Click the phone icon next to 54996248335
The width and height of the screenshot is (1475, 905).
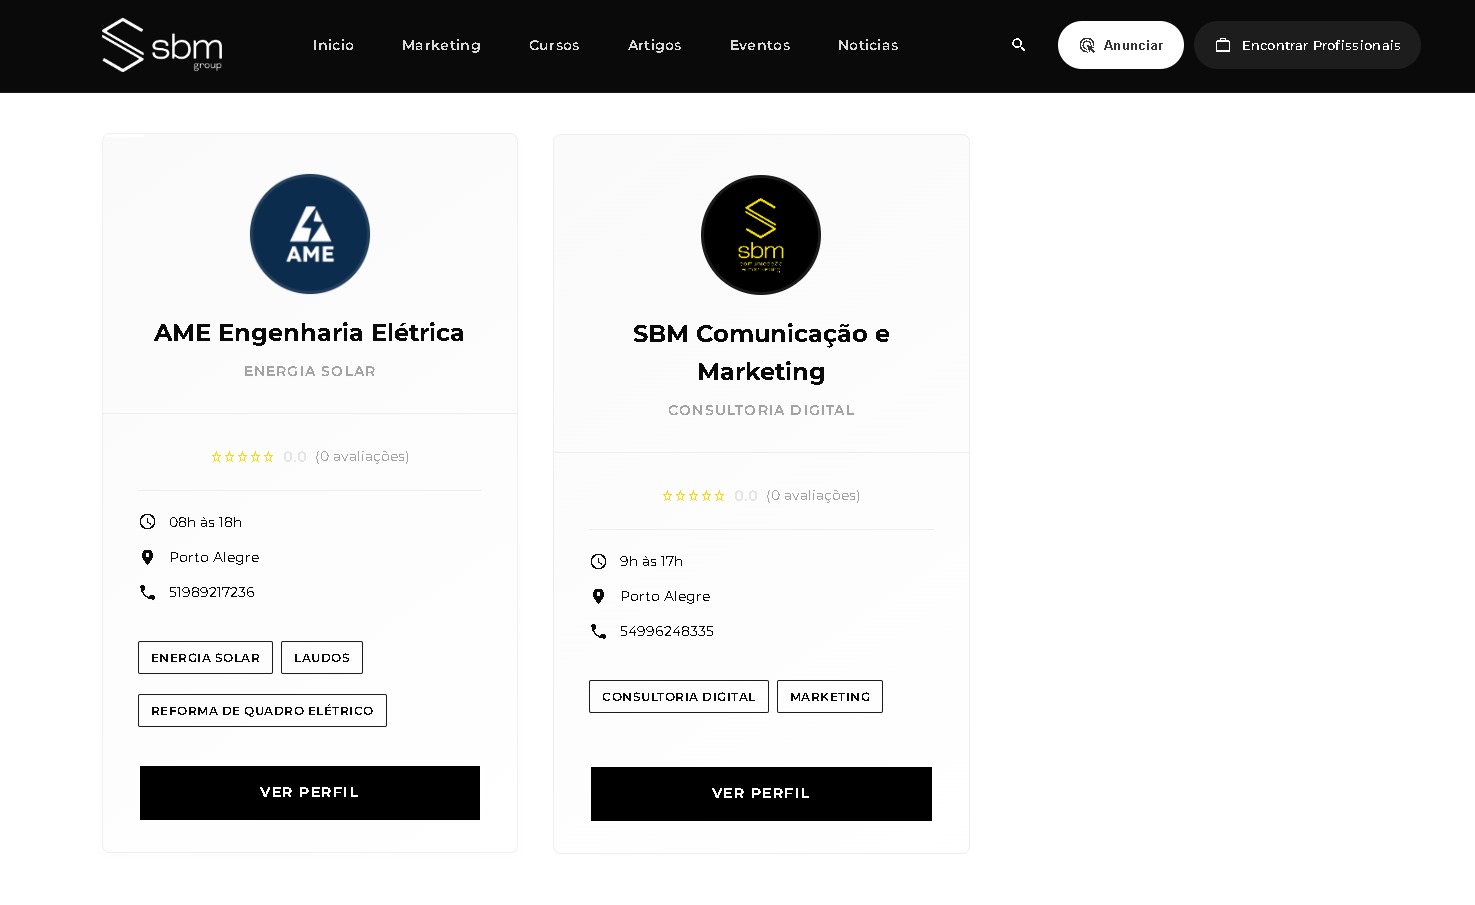coord(598,631)
